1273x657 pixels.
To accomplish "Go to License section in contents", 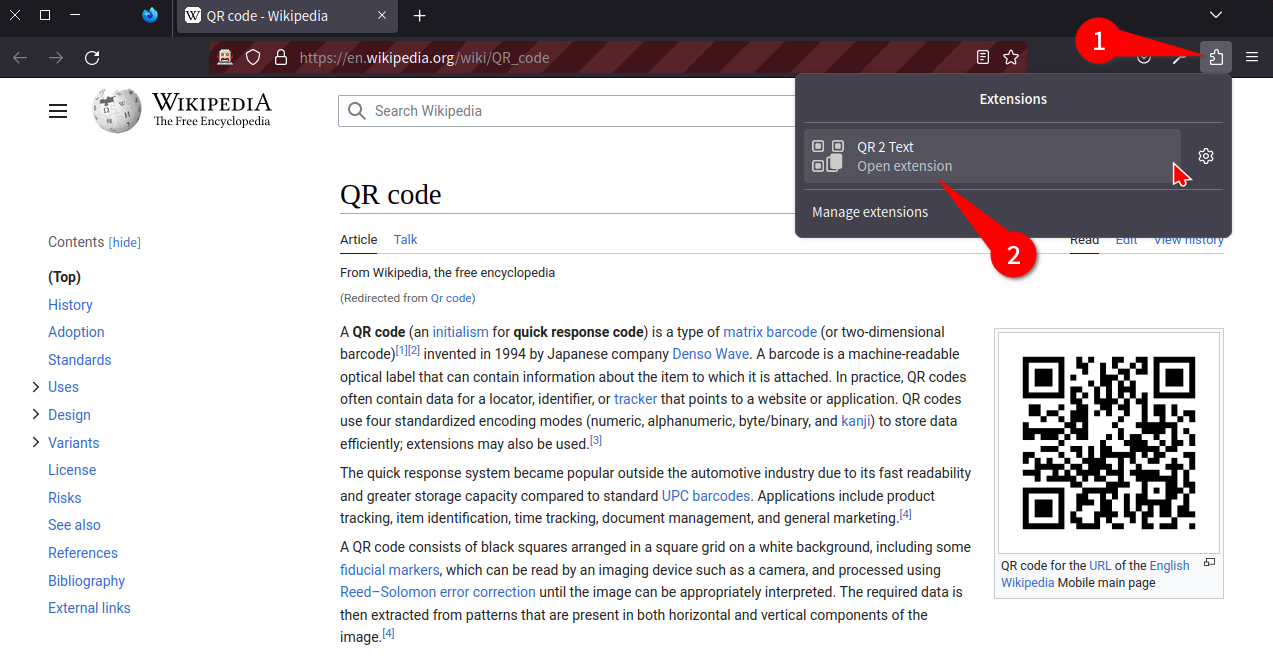I will tap(72, 470).
